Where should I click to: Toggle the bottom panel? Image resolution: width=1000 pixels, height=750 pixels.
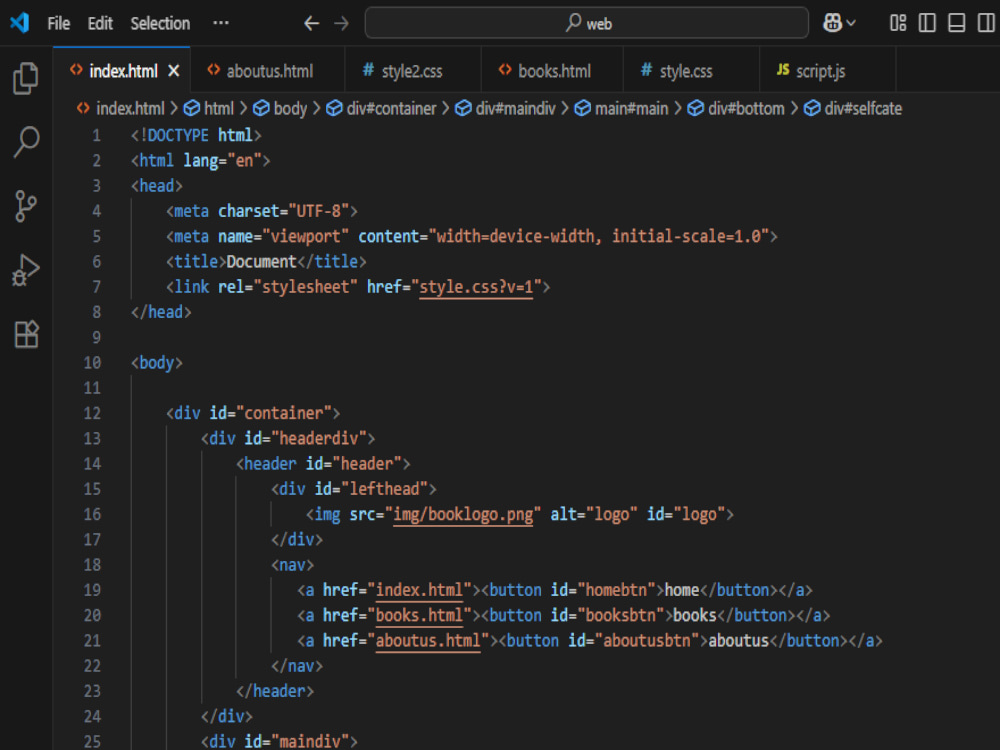point(957,23)
